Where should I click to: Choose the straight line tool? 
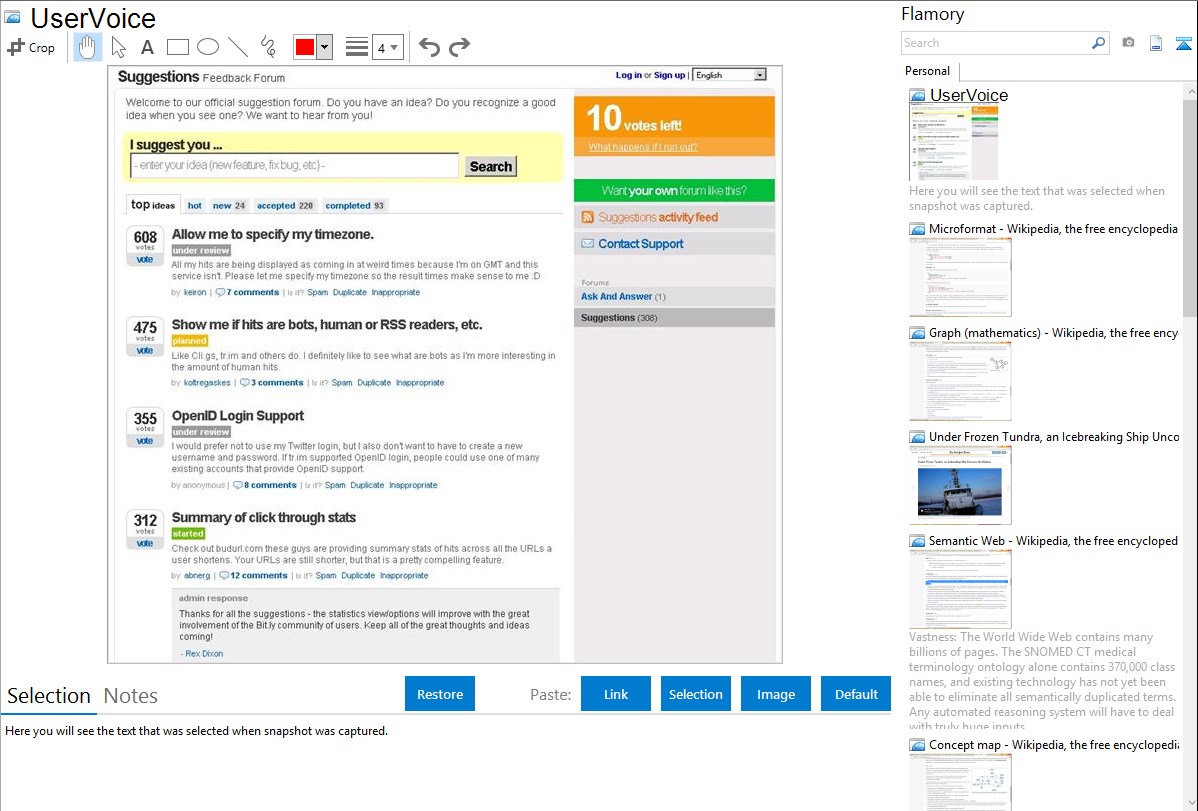click(x=238, y=47)
